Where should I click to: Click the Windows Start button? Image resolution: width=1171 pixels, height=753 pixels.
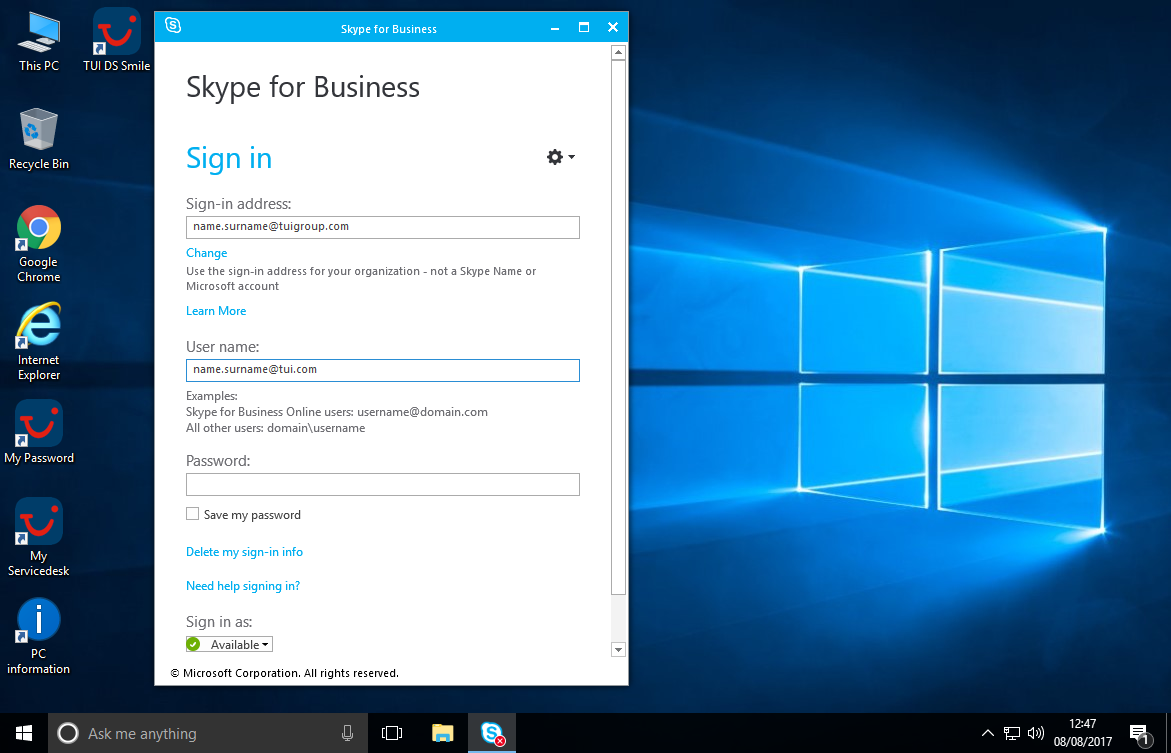tap(24, 733)
